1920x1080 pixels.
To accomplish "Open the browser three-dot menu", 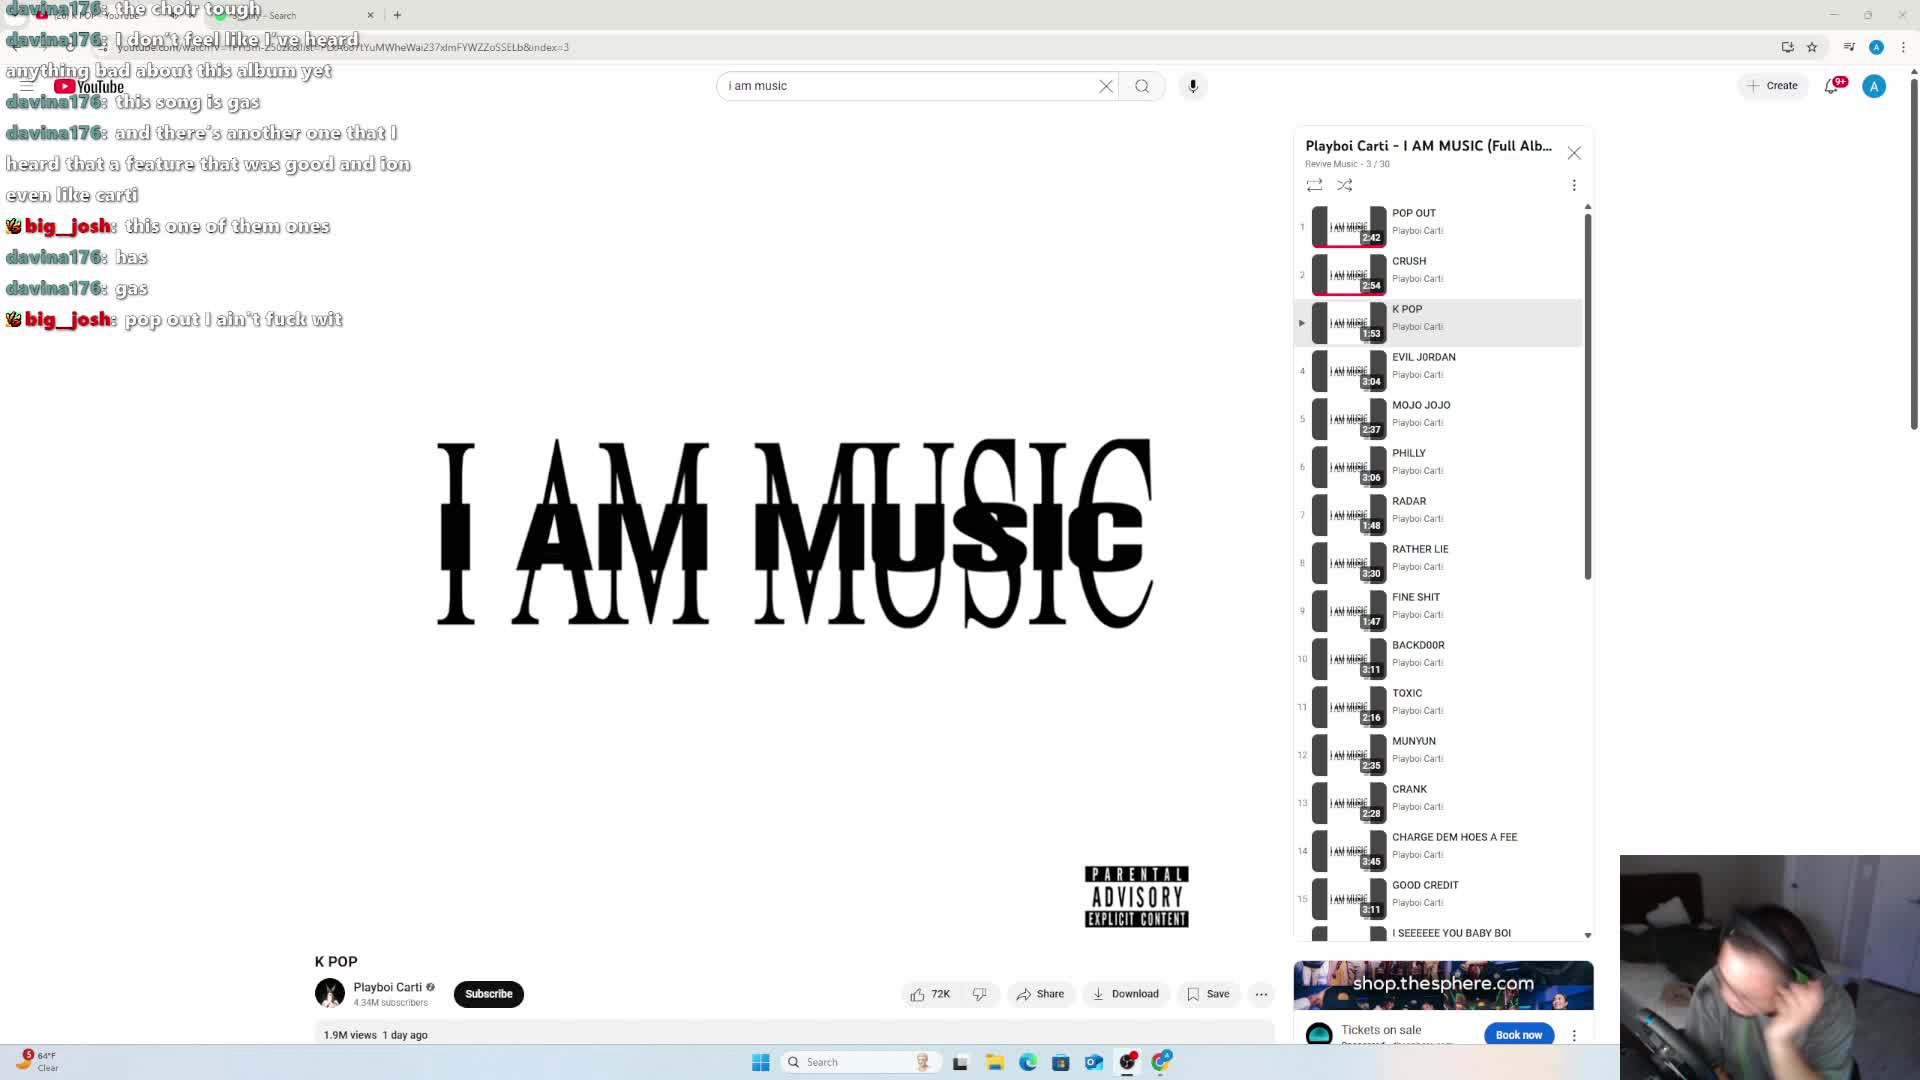I will [x=1903, y=47].
